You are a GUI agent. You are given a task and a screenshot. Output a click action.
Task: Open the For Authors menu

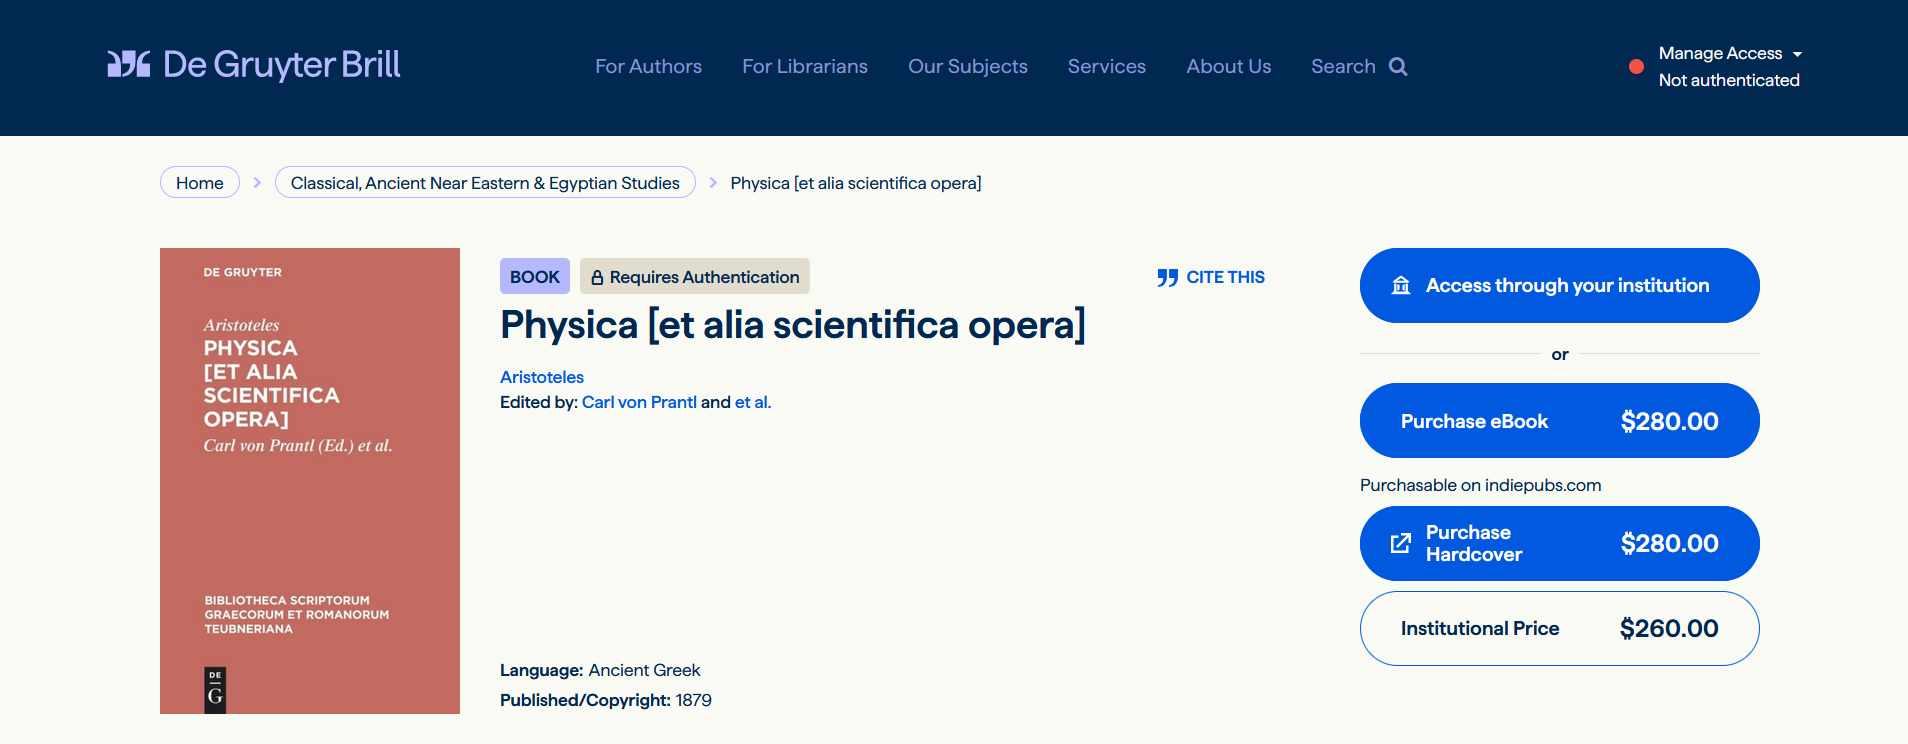pos(648,66)
